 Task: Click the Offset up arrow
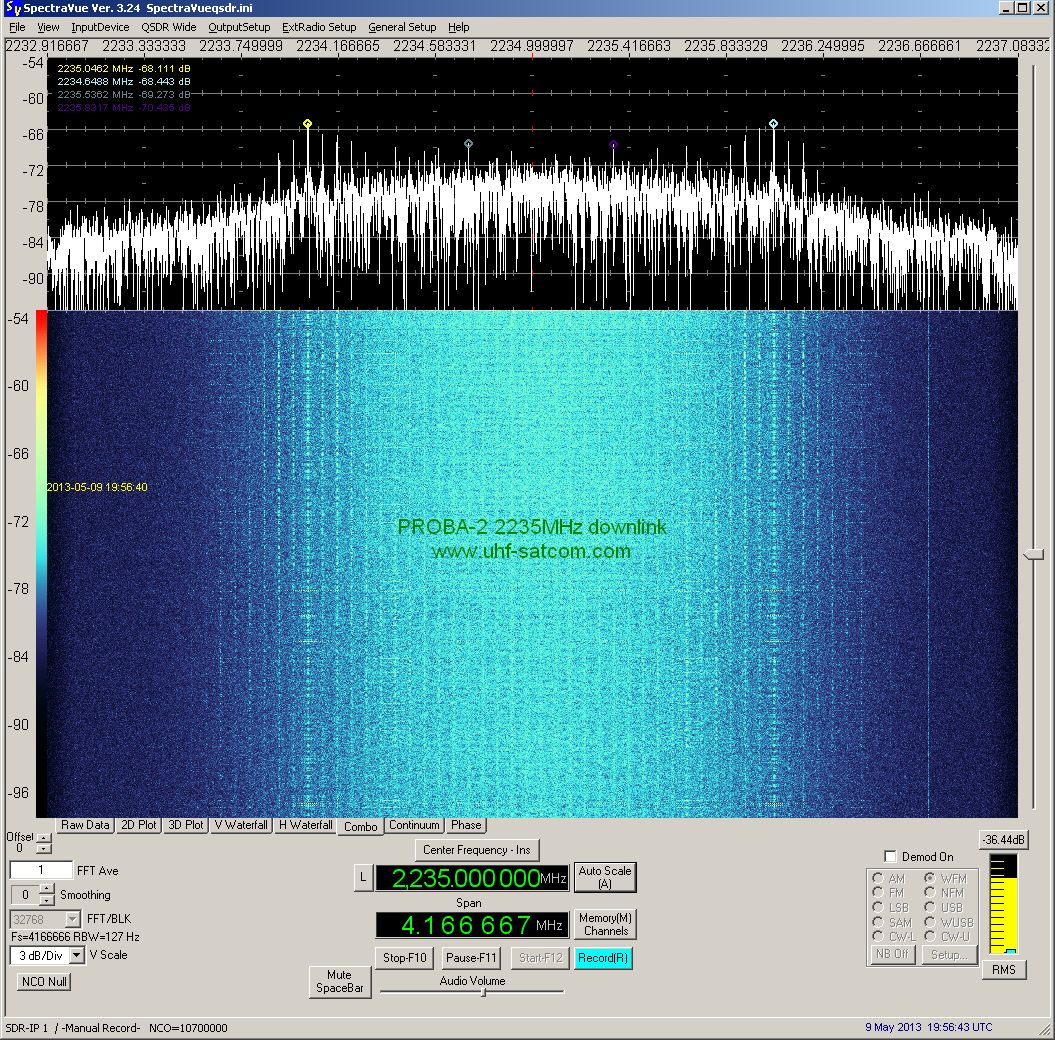click(x=43, y=837)
